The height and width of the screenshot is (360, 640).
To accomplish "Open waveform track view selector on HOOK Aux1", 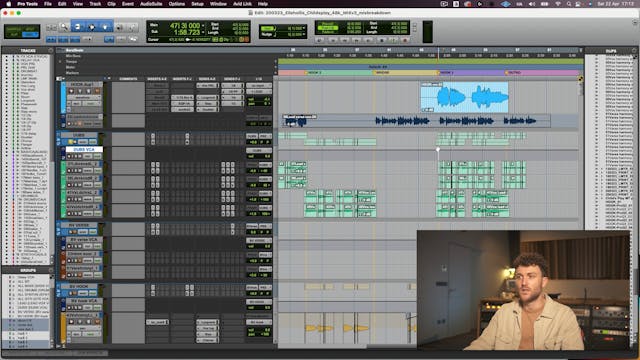I will pos(84,98).
